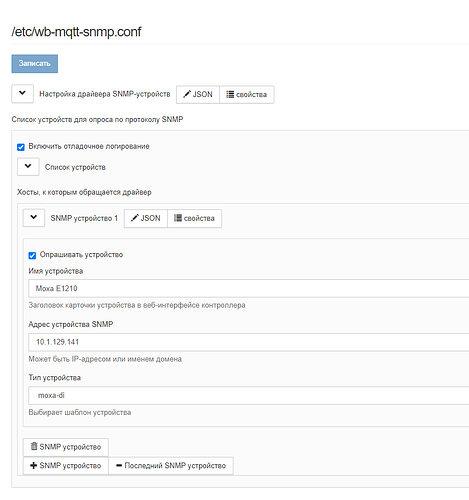Collapse the Настройка драйвера SNMP-устройств section
This screenshot has height=500, width=469.
(x=22, y=94)
